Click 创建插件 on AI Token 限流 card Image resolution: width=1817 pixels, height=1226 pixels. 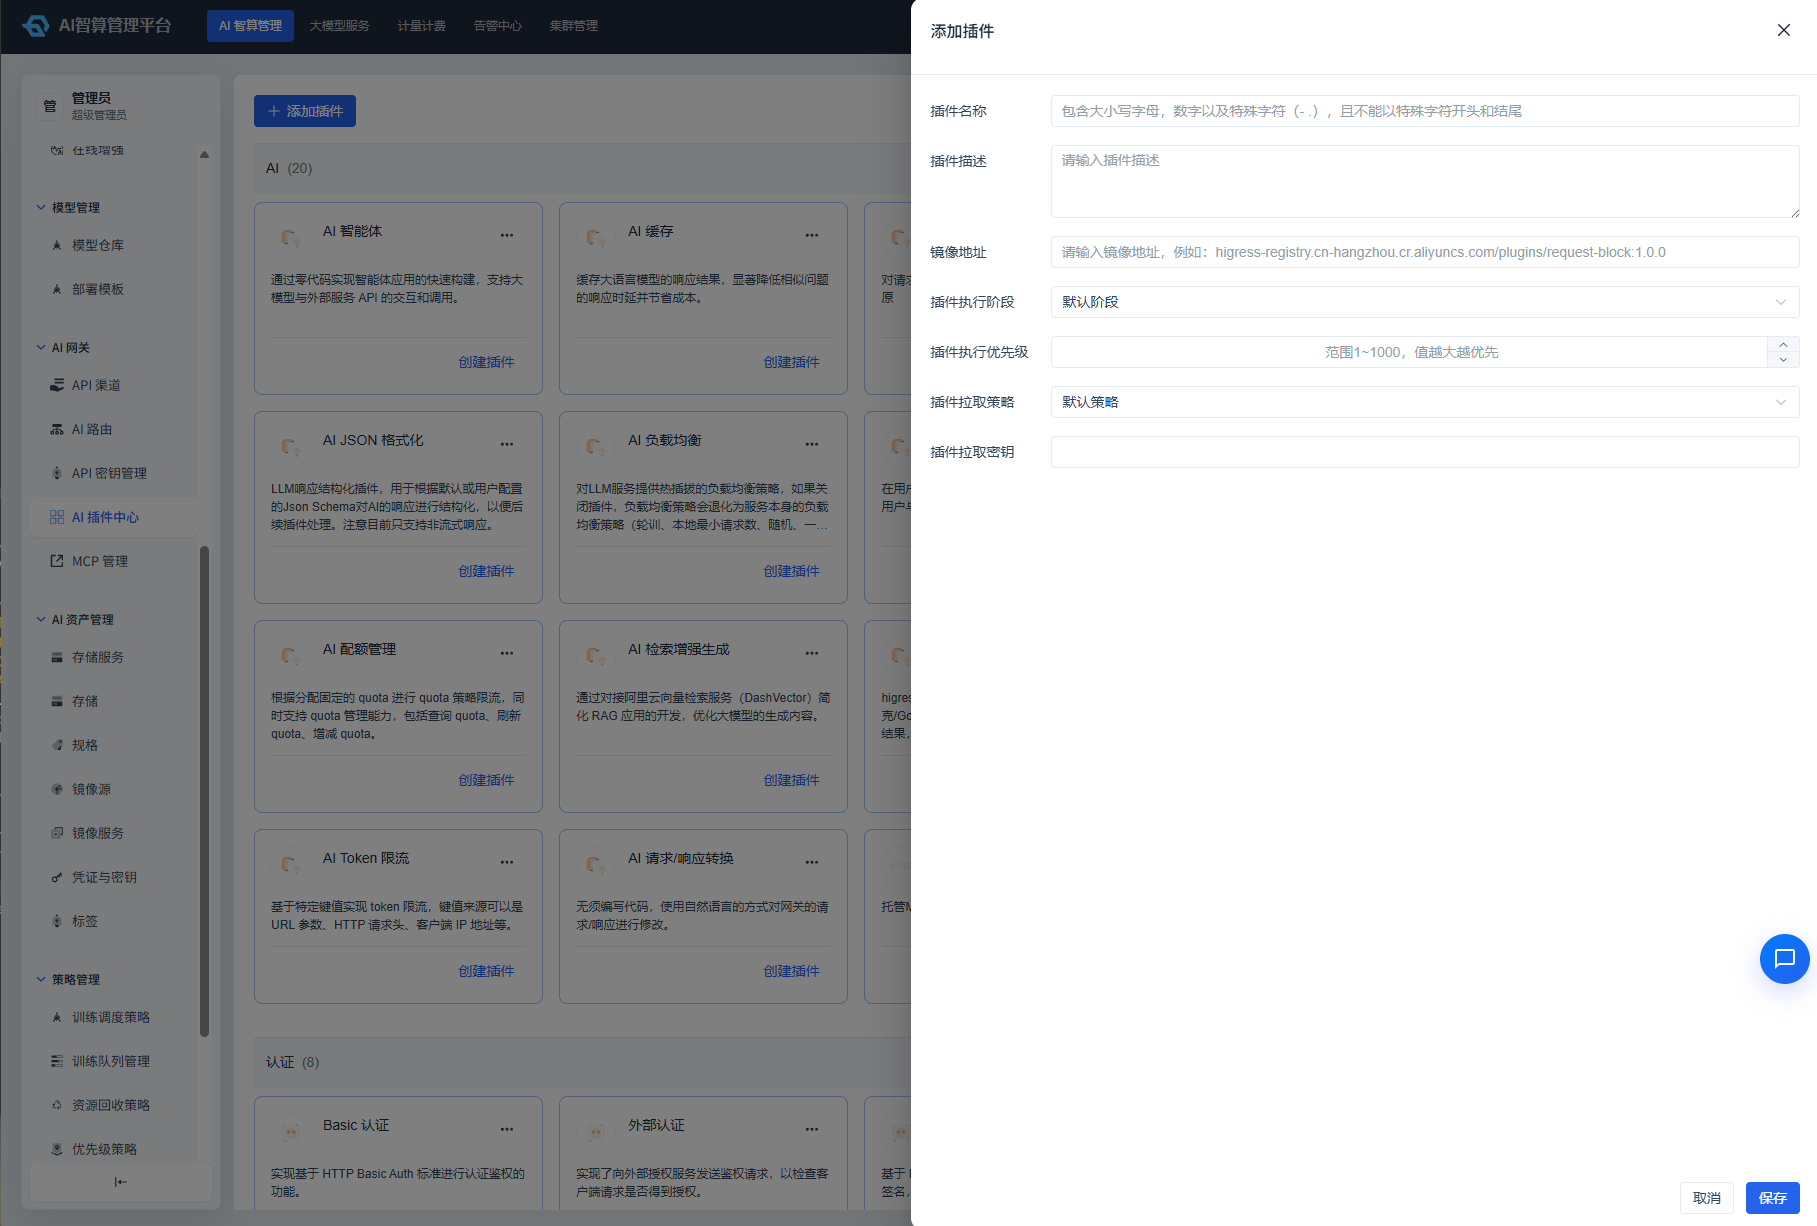pyautogui.click(x=486, y=971)
